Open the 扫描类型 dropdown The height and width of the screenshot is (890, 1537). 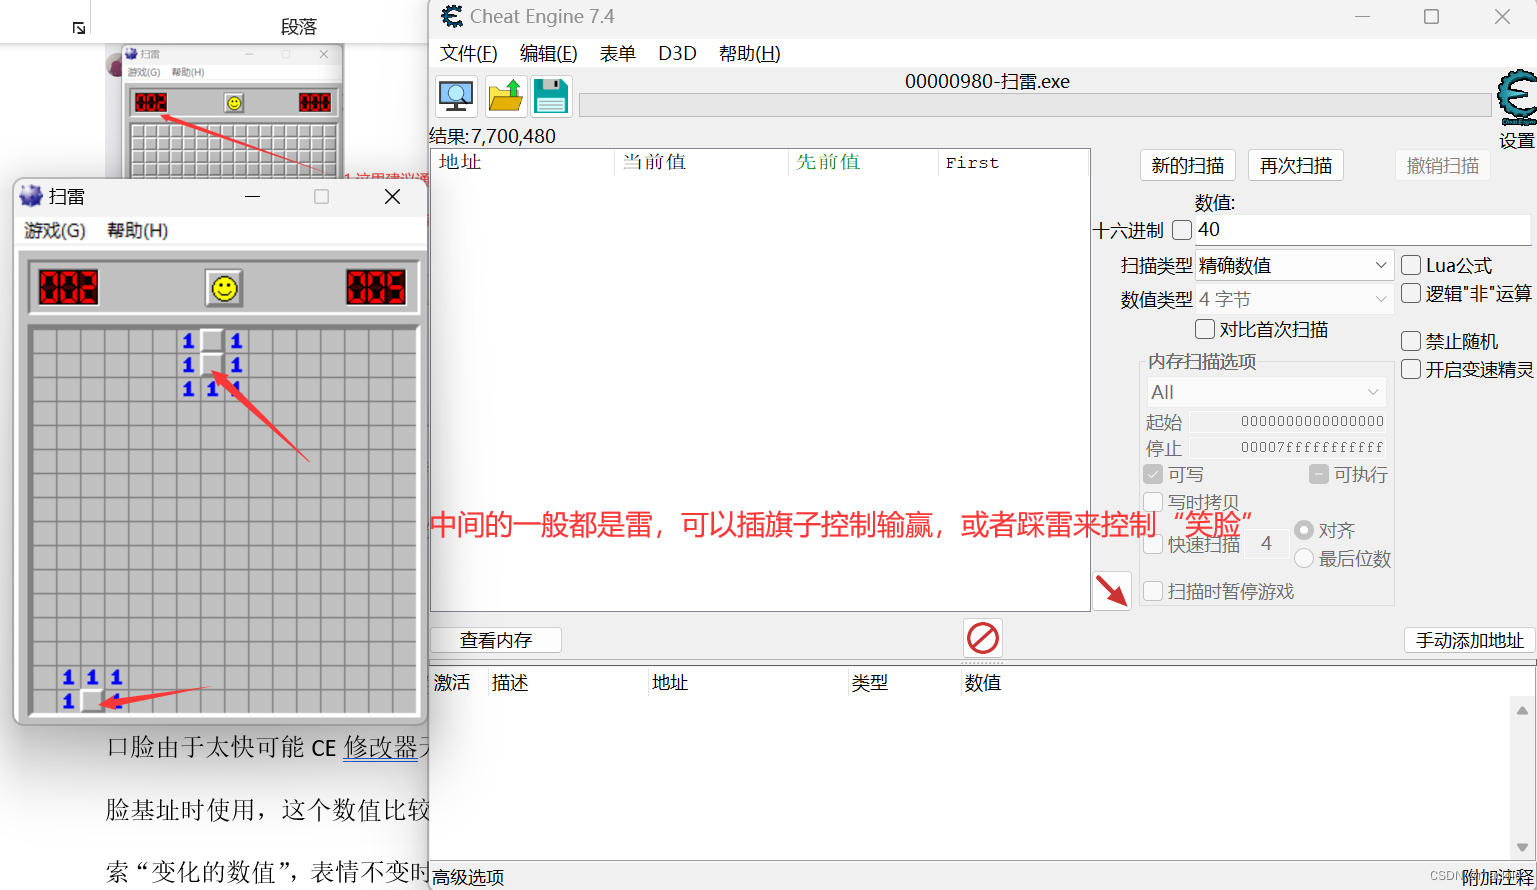(1294, 265)
